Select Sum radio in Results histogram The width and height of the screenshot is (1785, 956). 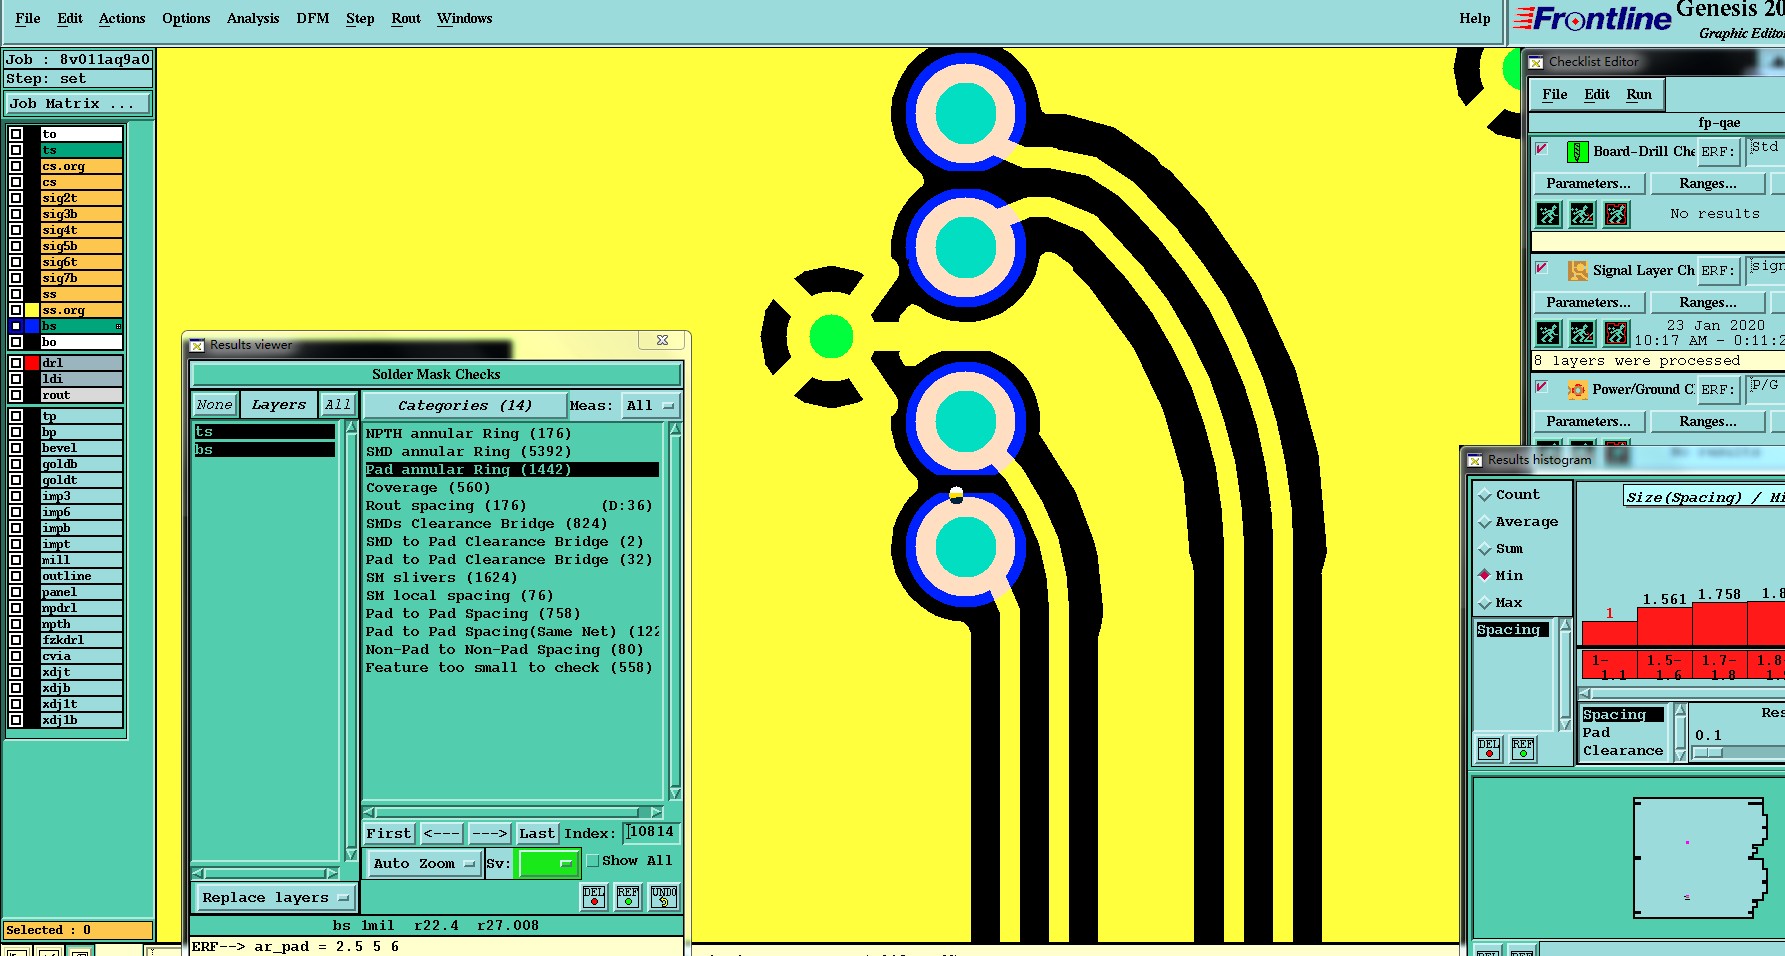[1485, 549]
